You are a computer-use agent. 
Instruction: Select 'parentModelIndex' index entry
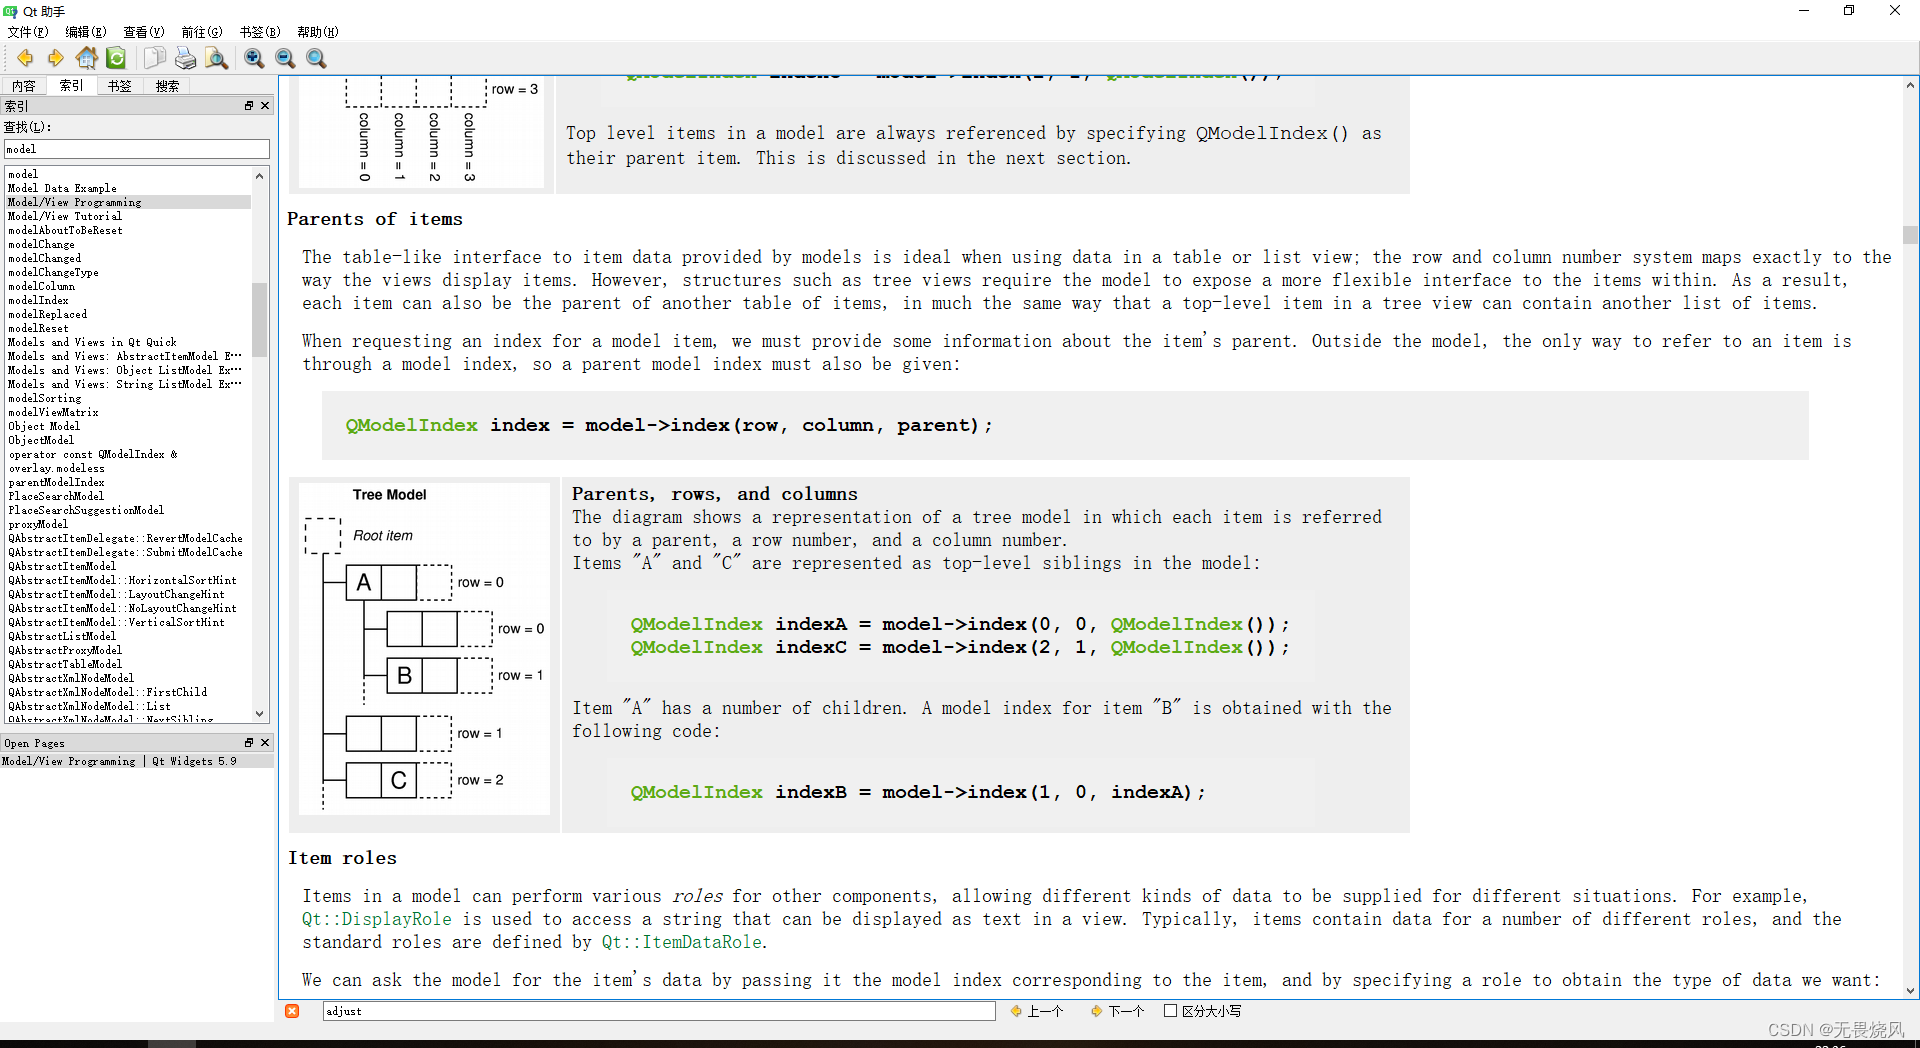[56, 482]
